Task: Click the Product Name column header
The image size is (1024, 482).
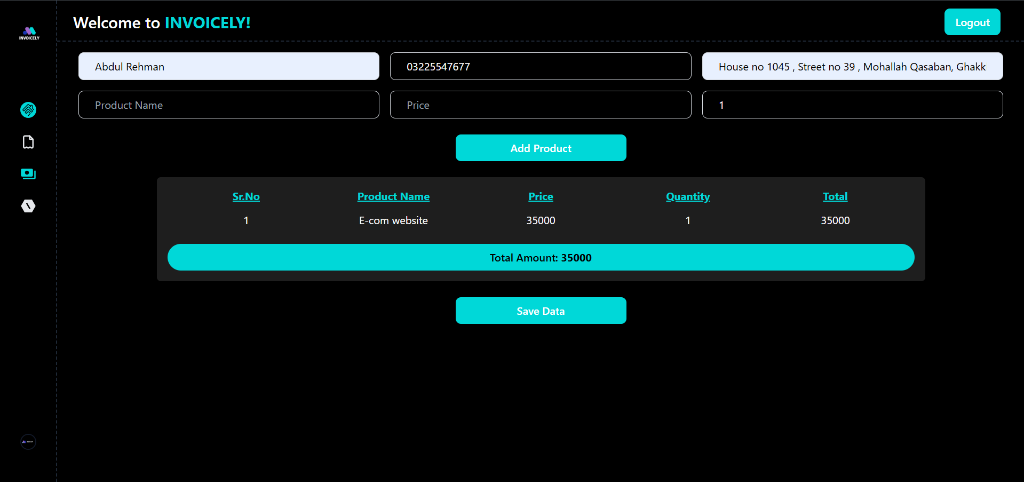Action: point(394,197)
